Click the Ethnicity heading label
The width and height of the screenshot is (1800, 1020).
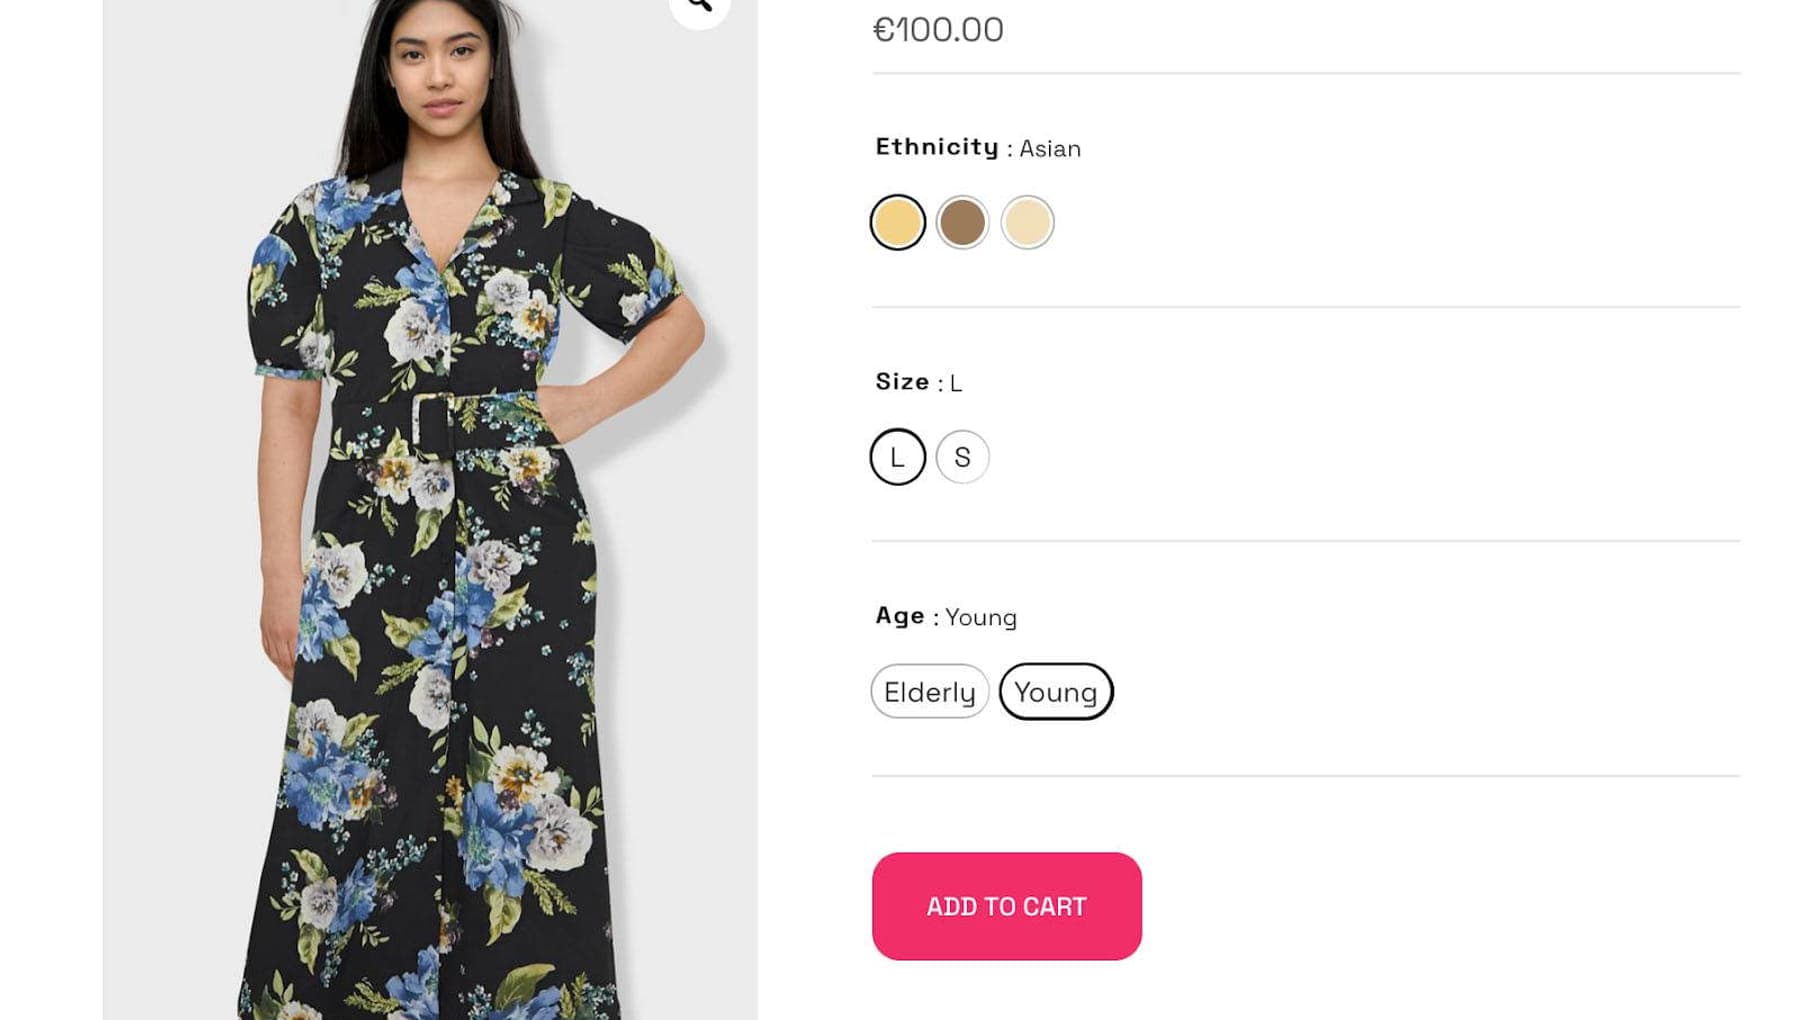click(x=937, y=147)
